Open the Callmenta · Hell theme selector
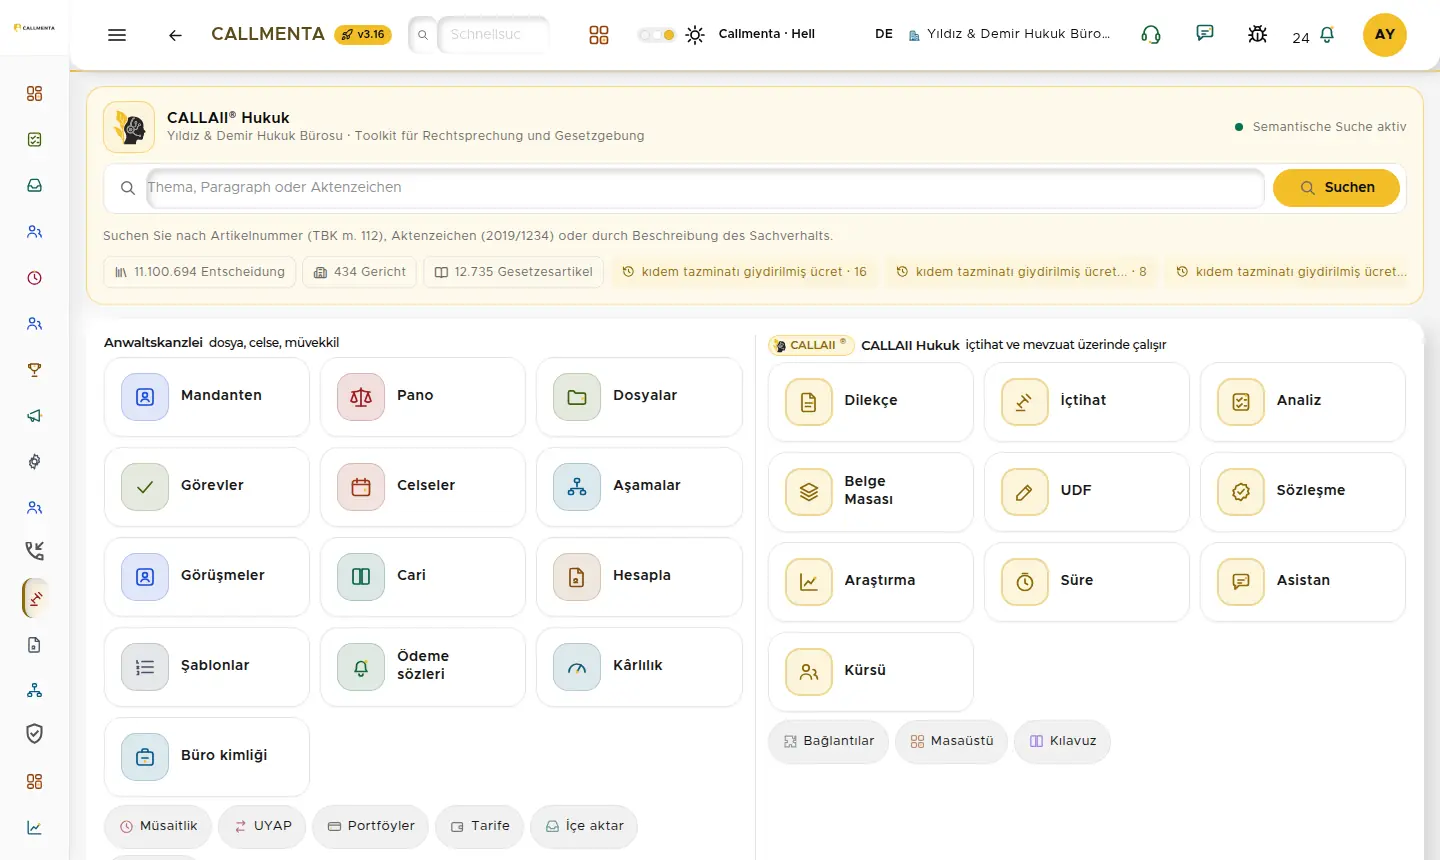The height and width of the screenshot is (860, 1440). [766, 34]
